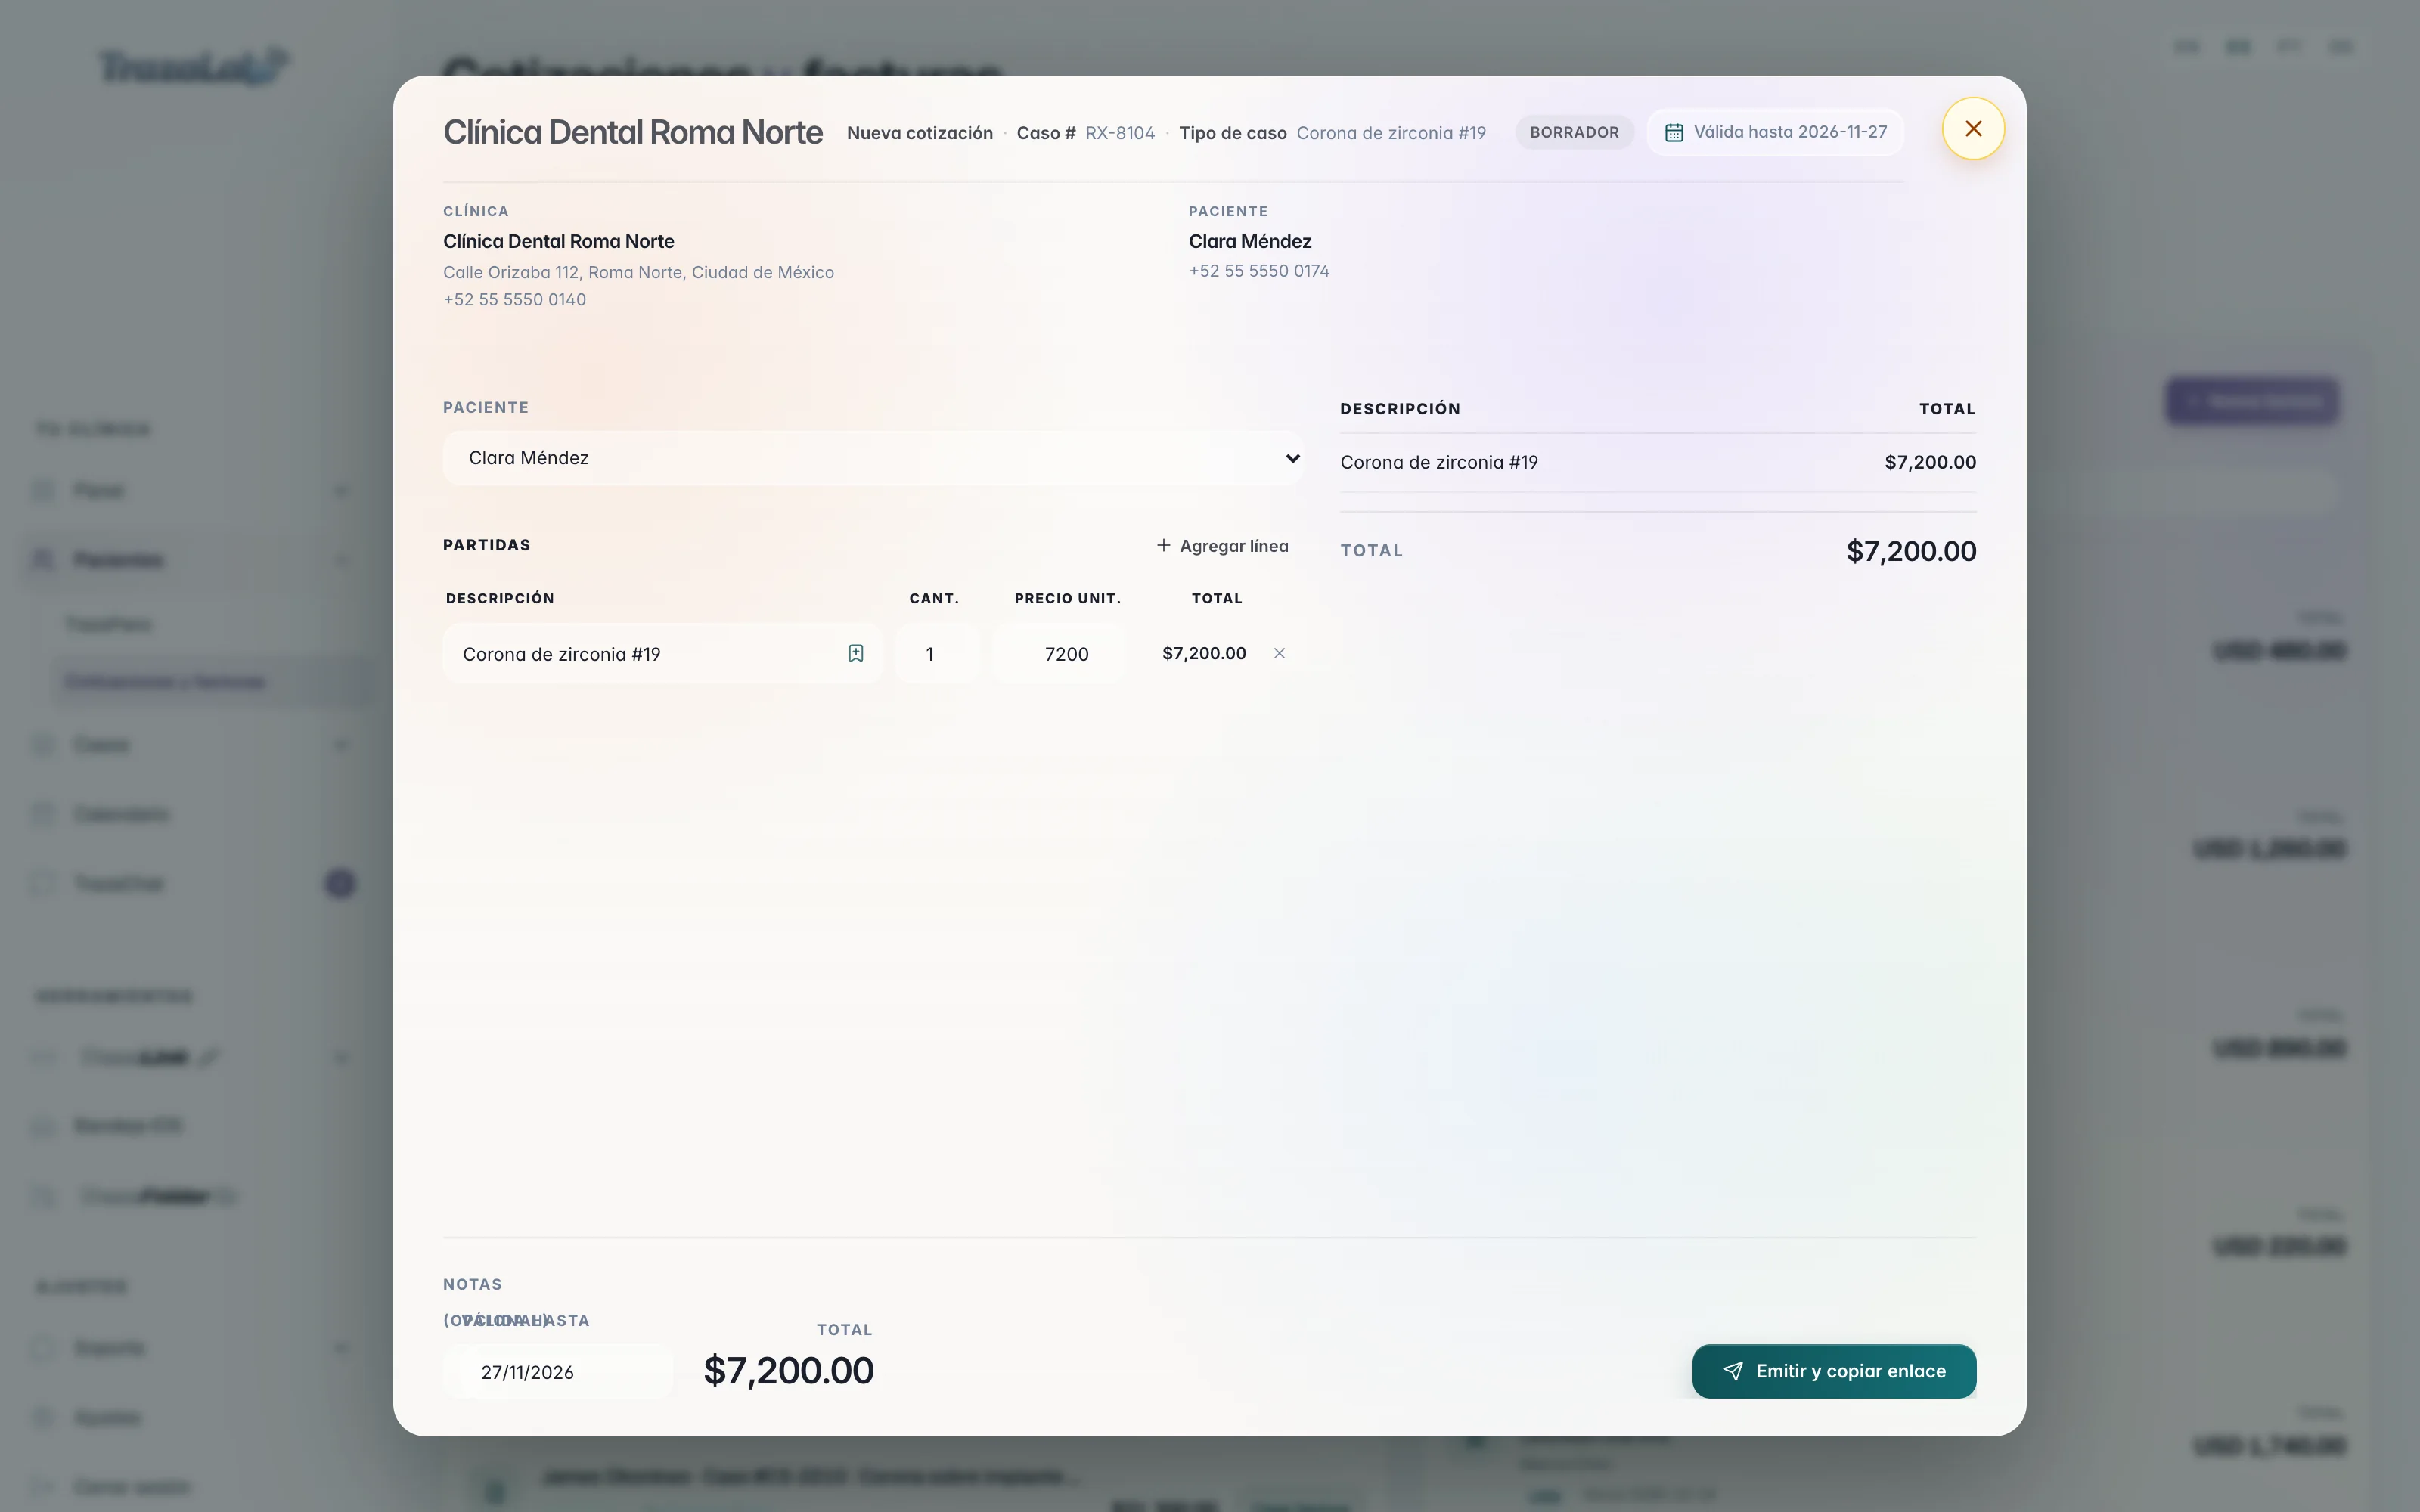Expand the Casos sidebar section chevron
This screenshot has width=2420, height=1512.
[341, 745]
